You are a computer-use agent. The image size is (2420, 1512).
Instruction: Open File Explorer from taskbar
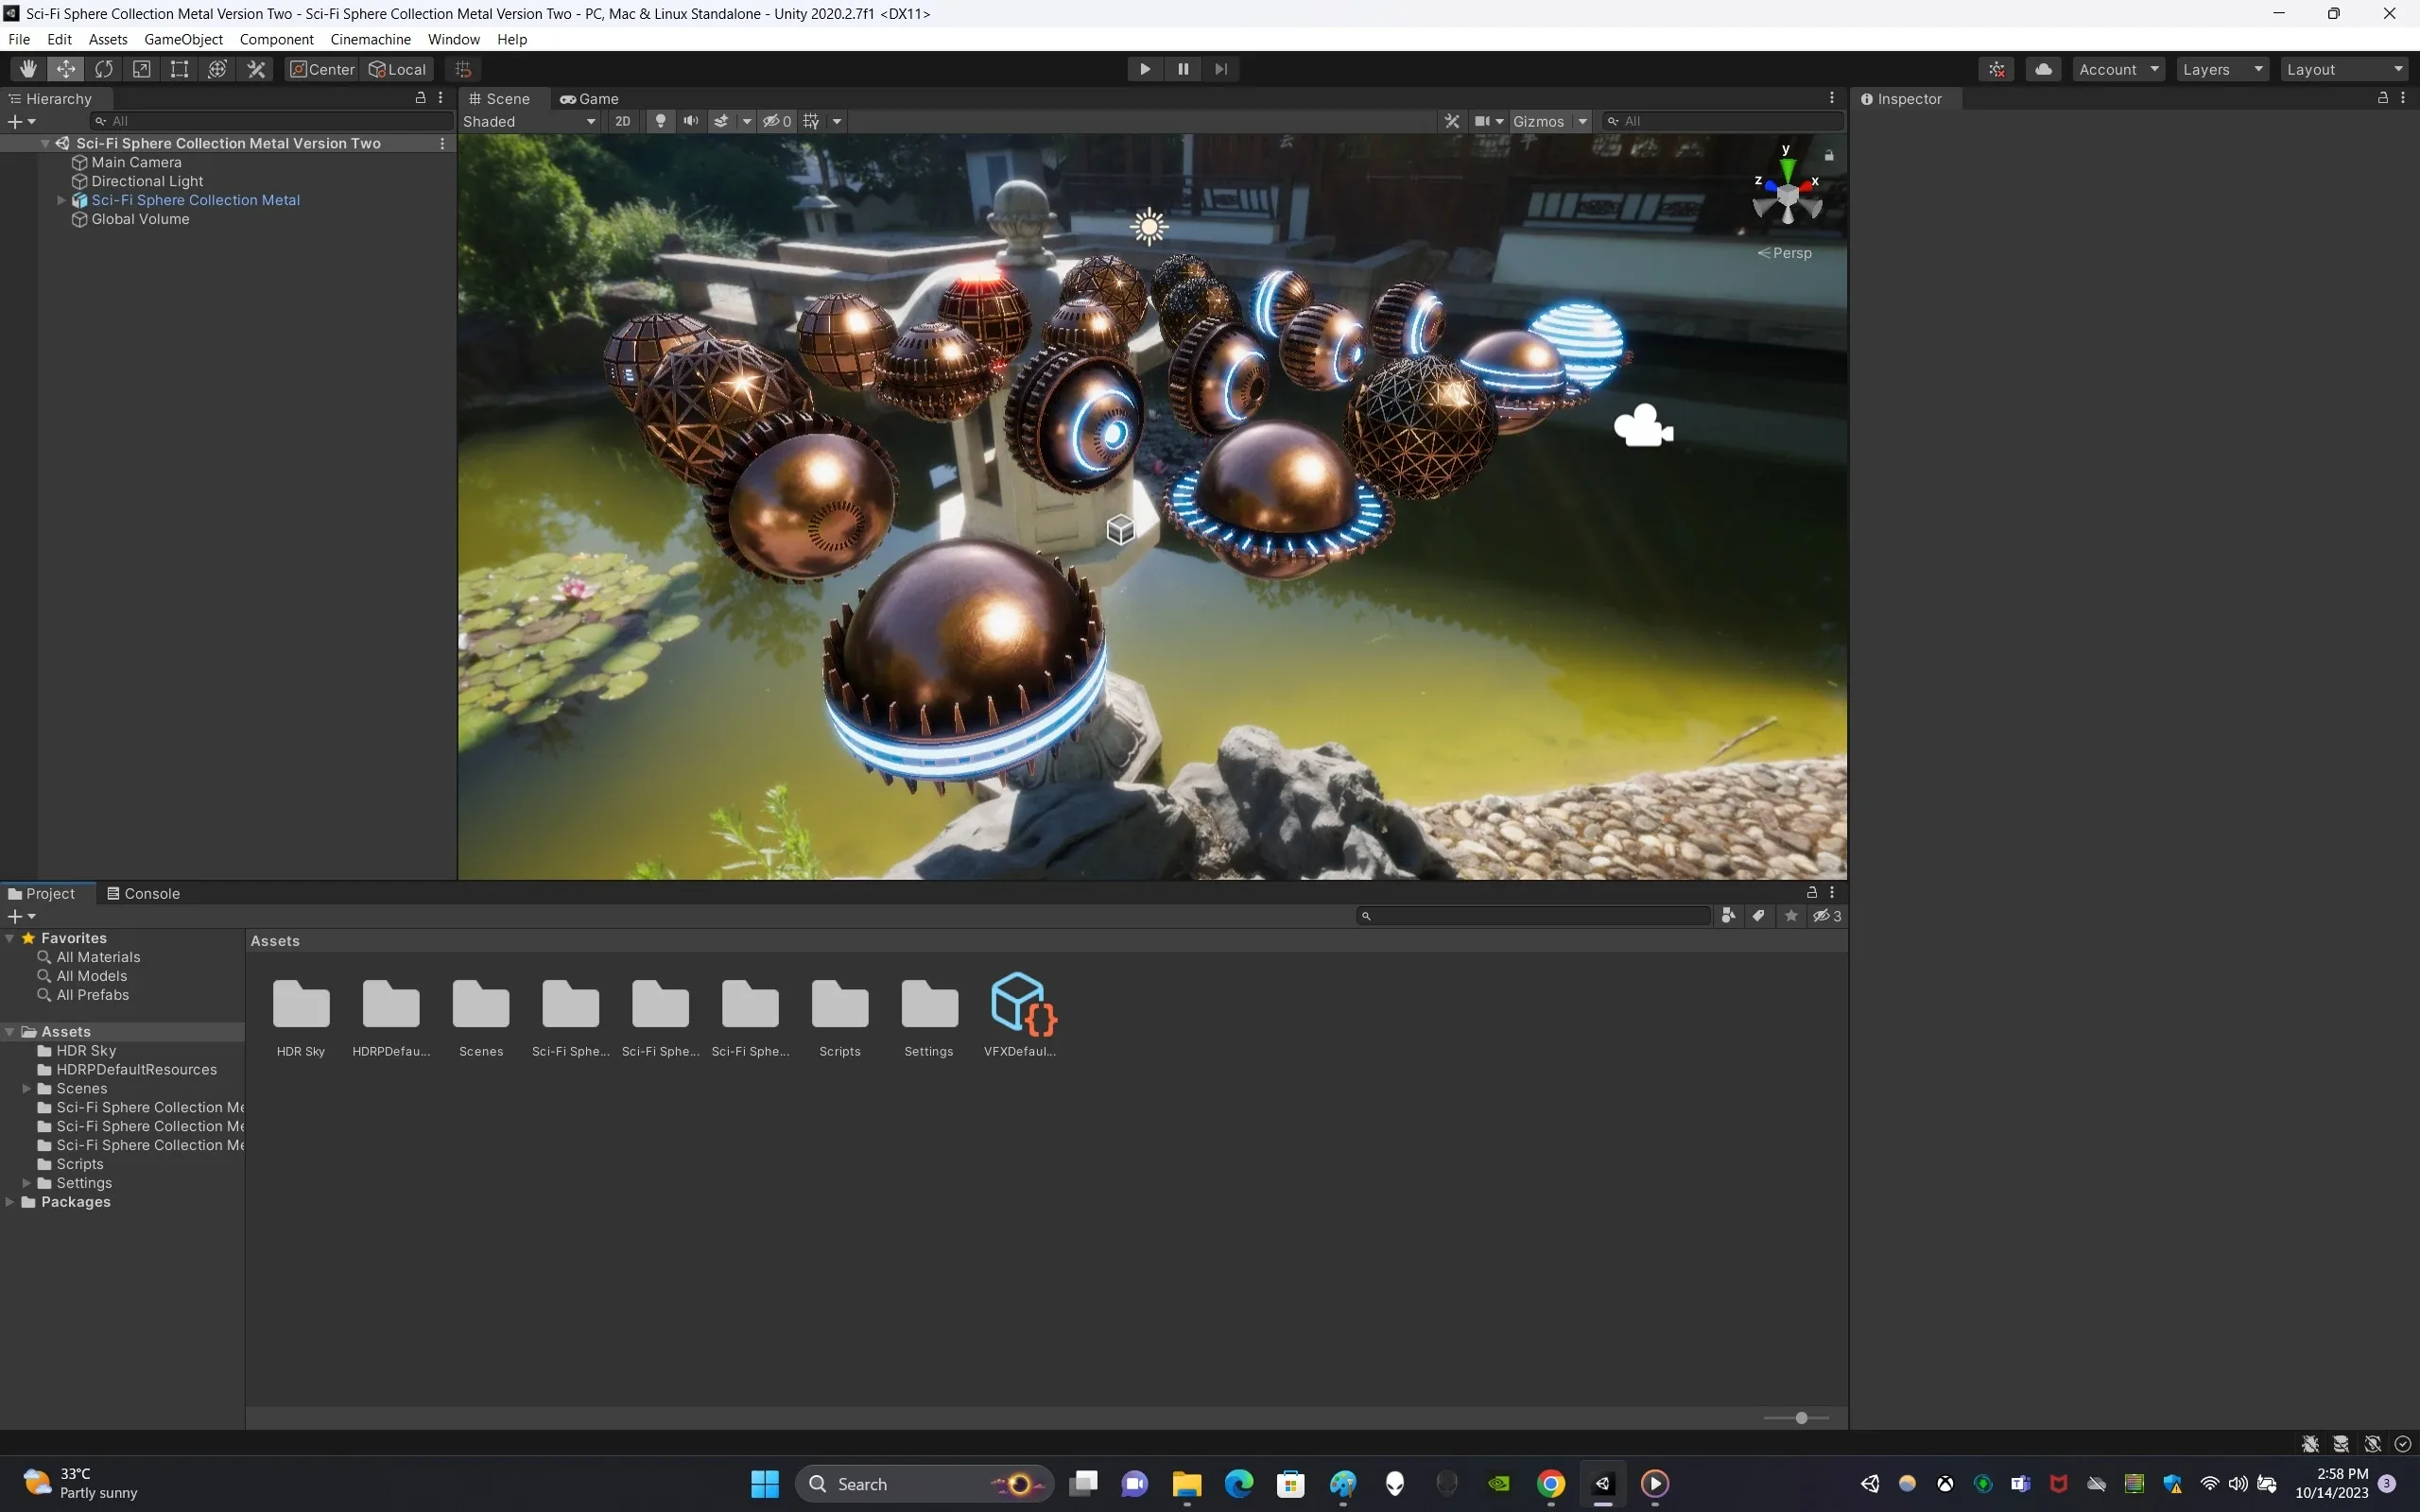pyautogui.click(x=1186, y=1483)
